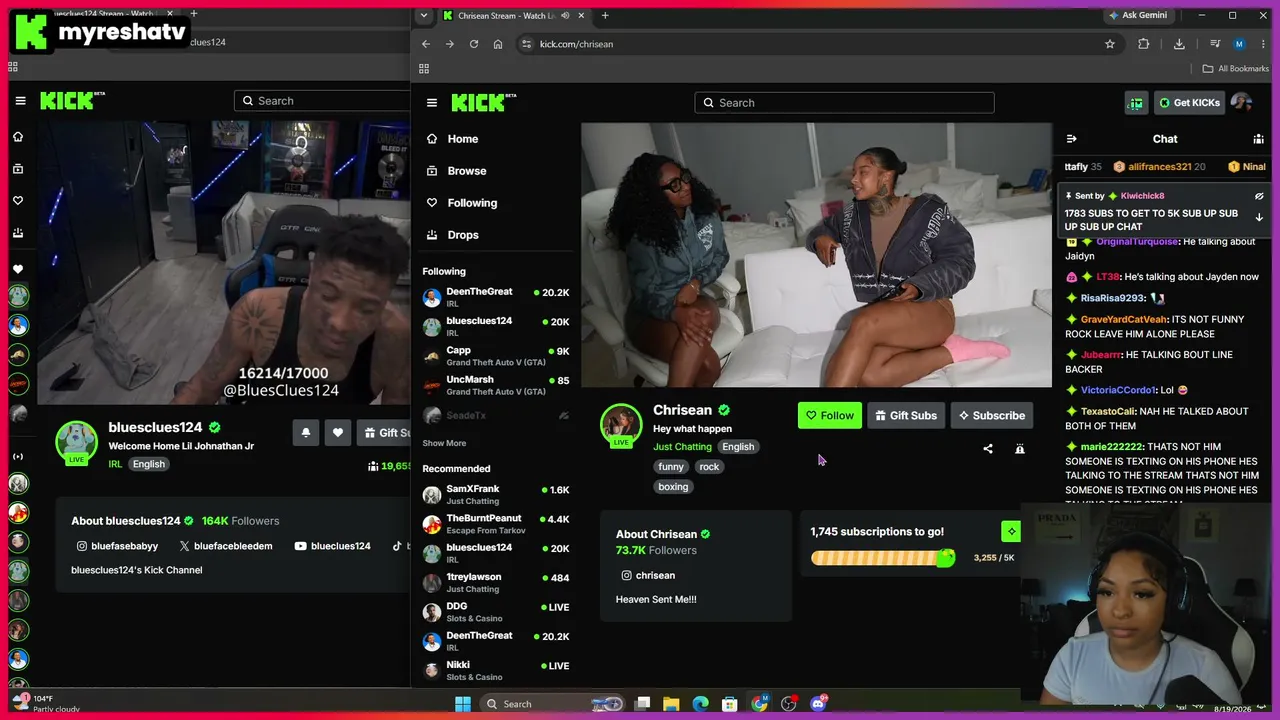Viewport: 1280px width, 720px height.
Task: Click the Gift Subs button for Chrisean
Action: click(x=906, y=415)
